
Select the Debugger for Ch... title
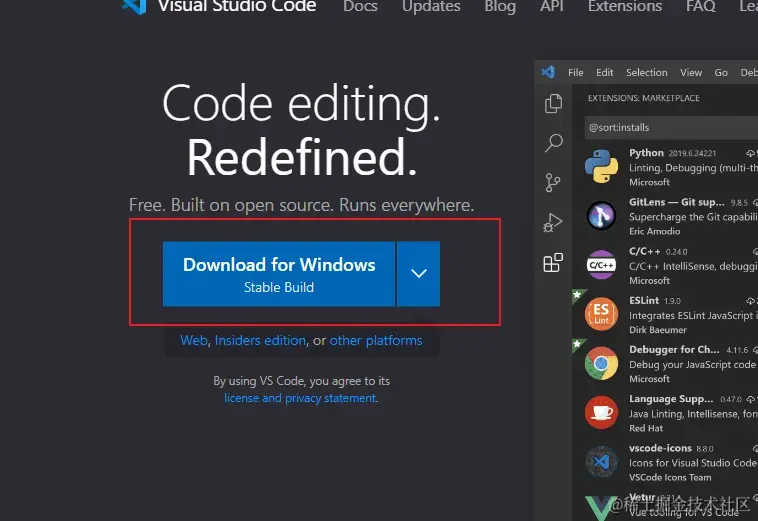(x=674, y=349)
